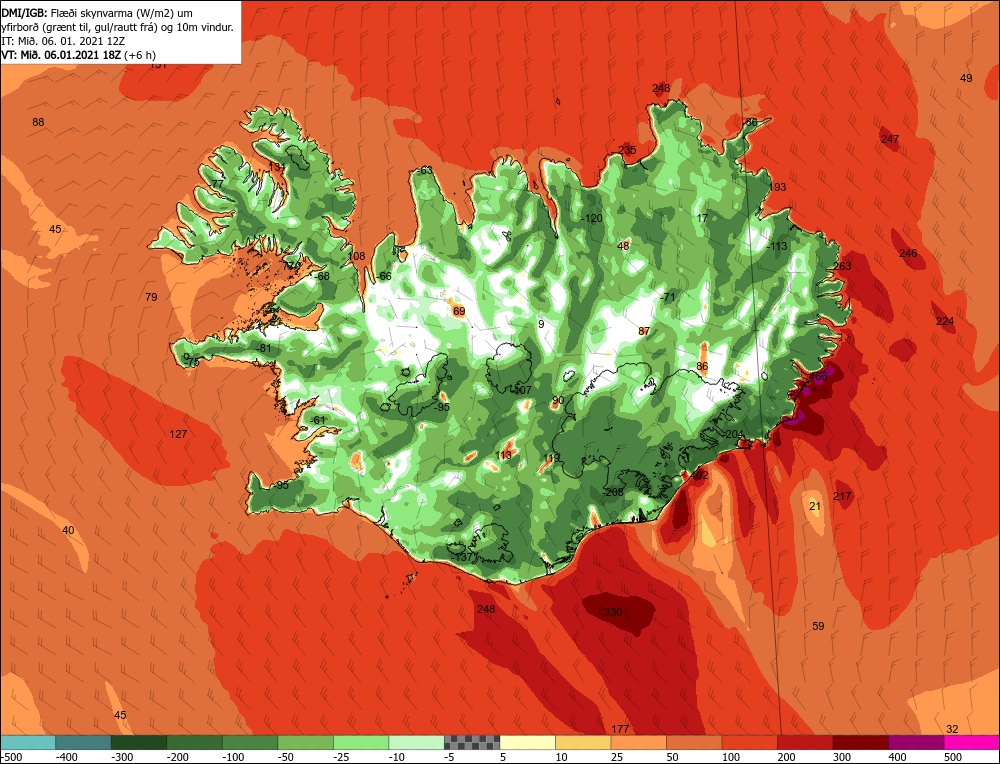Viewport: 1000px width, 764px height.
Task: Click the legend tick label '-300'
Action: coord(122,757)
